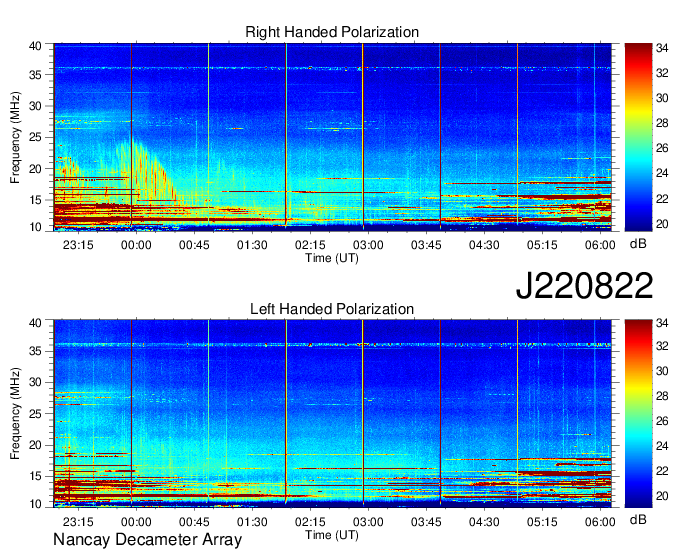The image size is (680, 552).
Task: Click the 28 value on right-handed colorbar
Action: (662, 123)
